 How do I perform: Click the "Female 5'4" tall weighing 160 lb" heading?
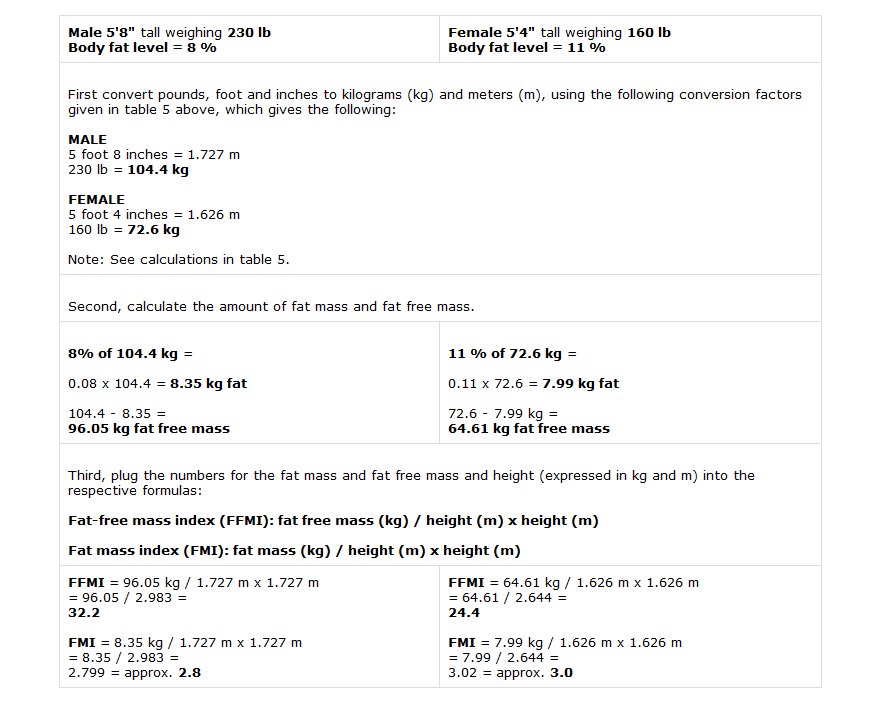(559, 32)
